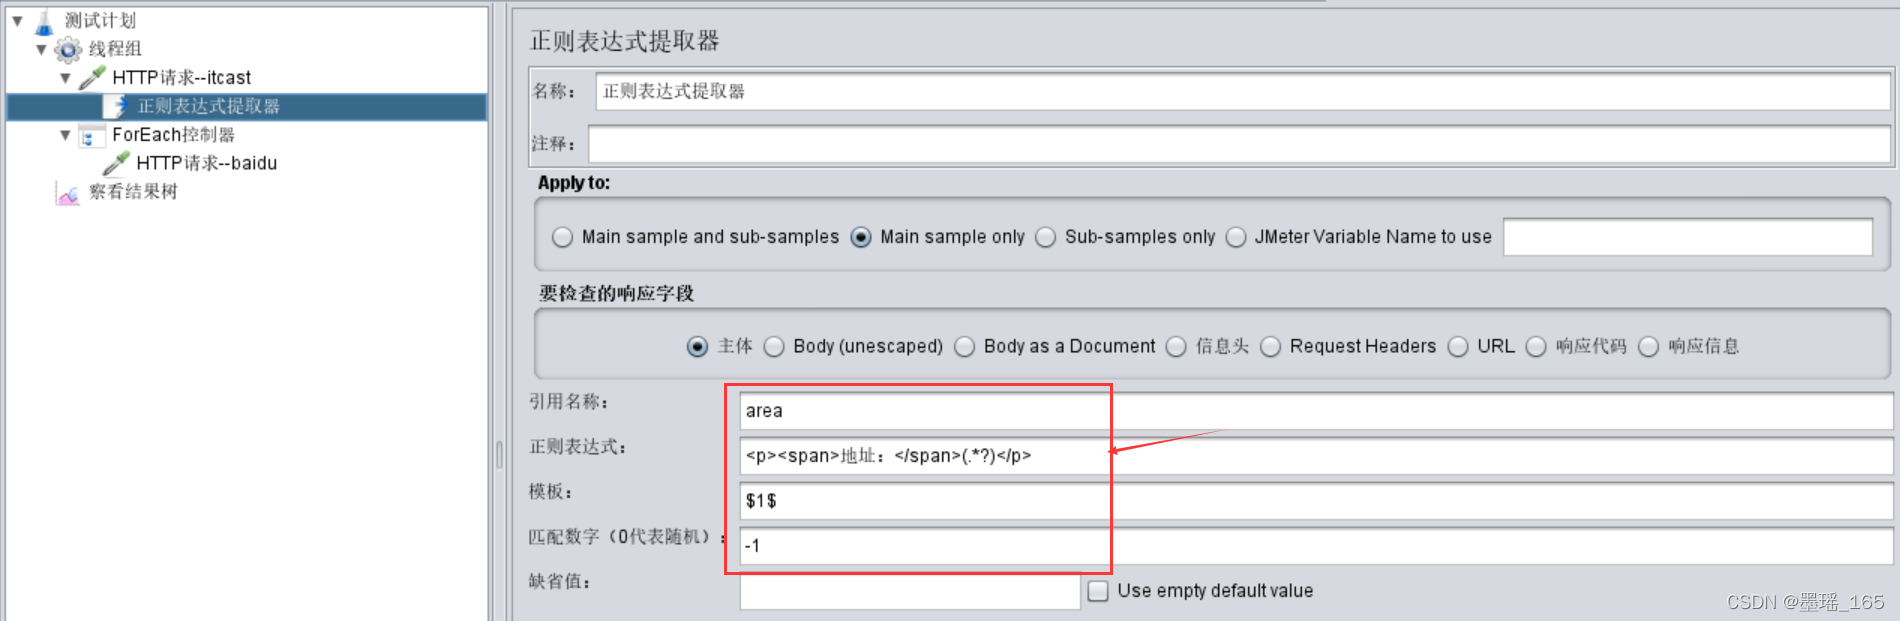Click the Test Plan flask icon
1900x621 pixels.
tap(44, 21)
